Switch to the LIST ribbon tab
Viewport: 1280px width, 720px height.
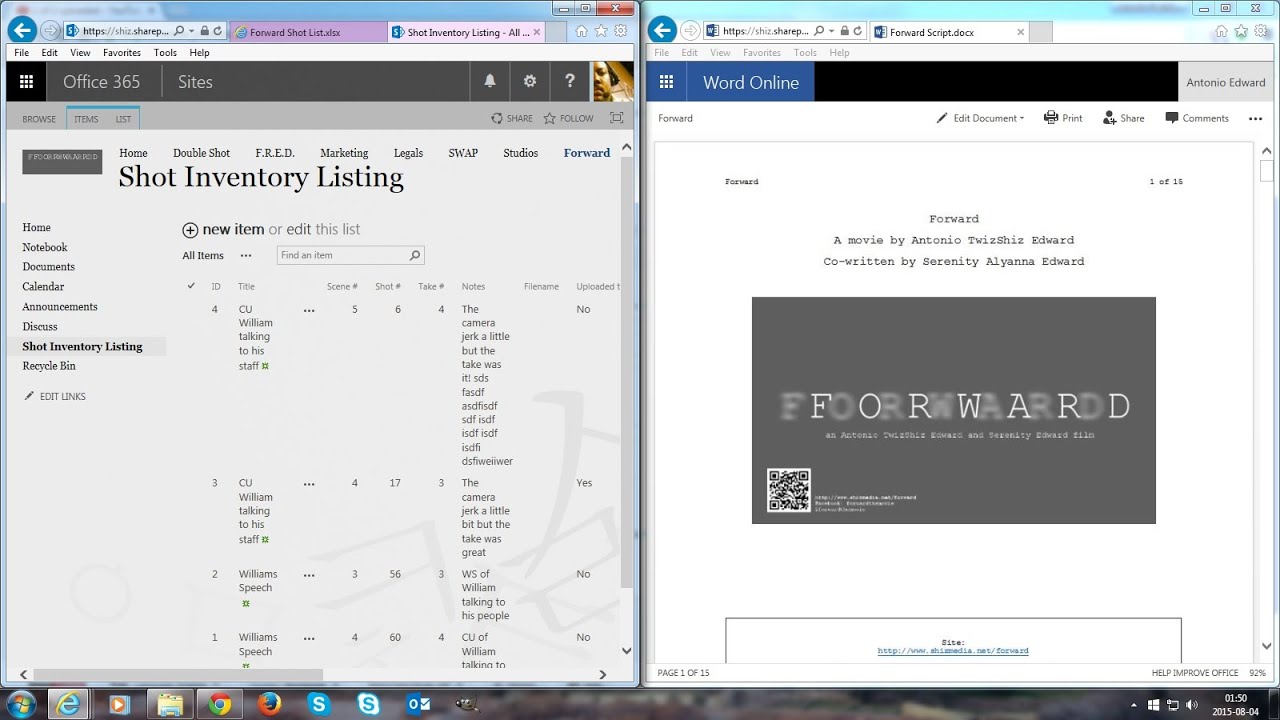pyautogui.click(x=123, y=119)
